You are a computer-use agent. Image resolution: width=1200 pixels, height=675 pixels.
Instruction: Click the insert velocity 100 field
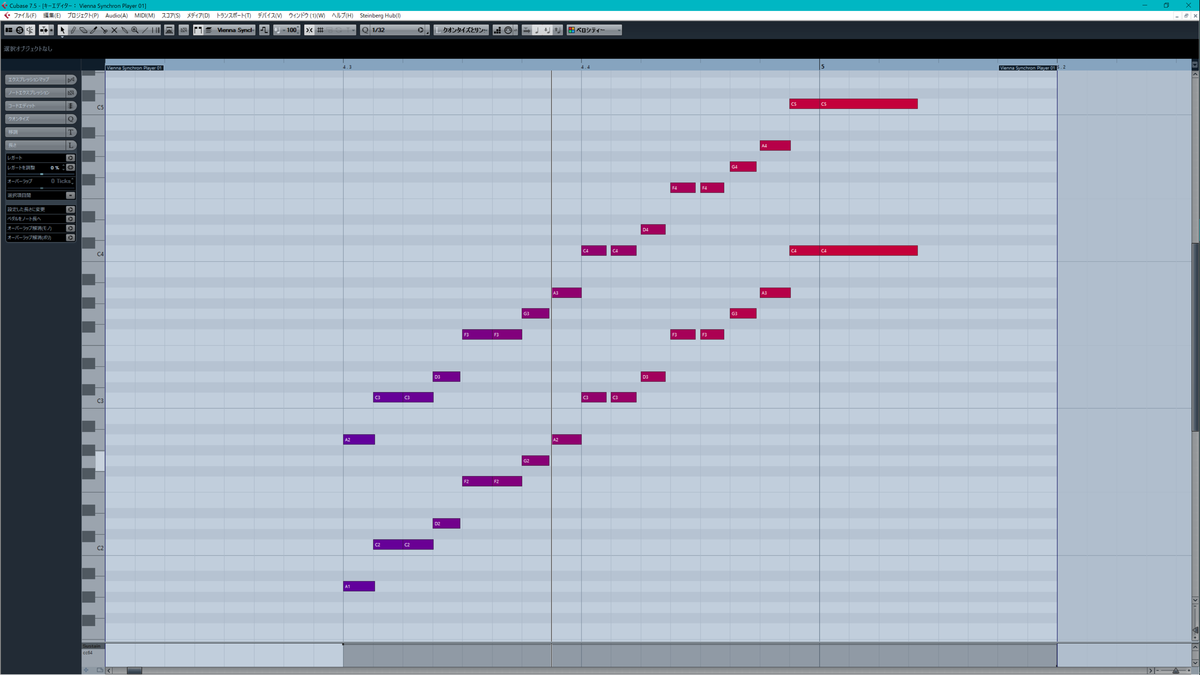coord(288,30)
